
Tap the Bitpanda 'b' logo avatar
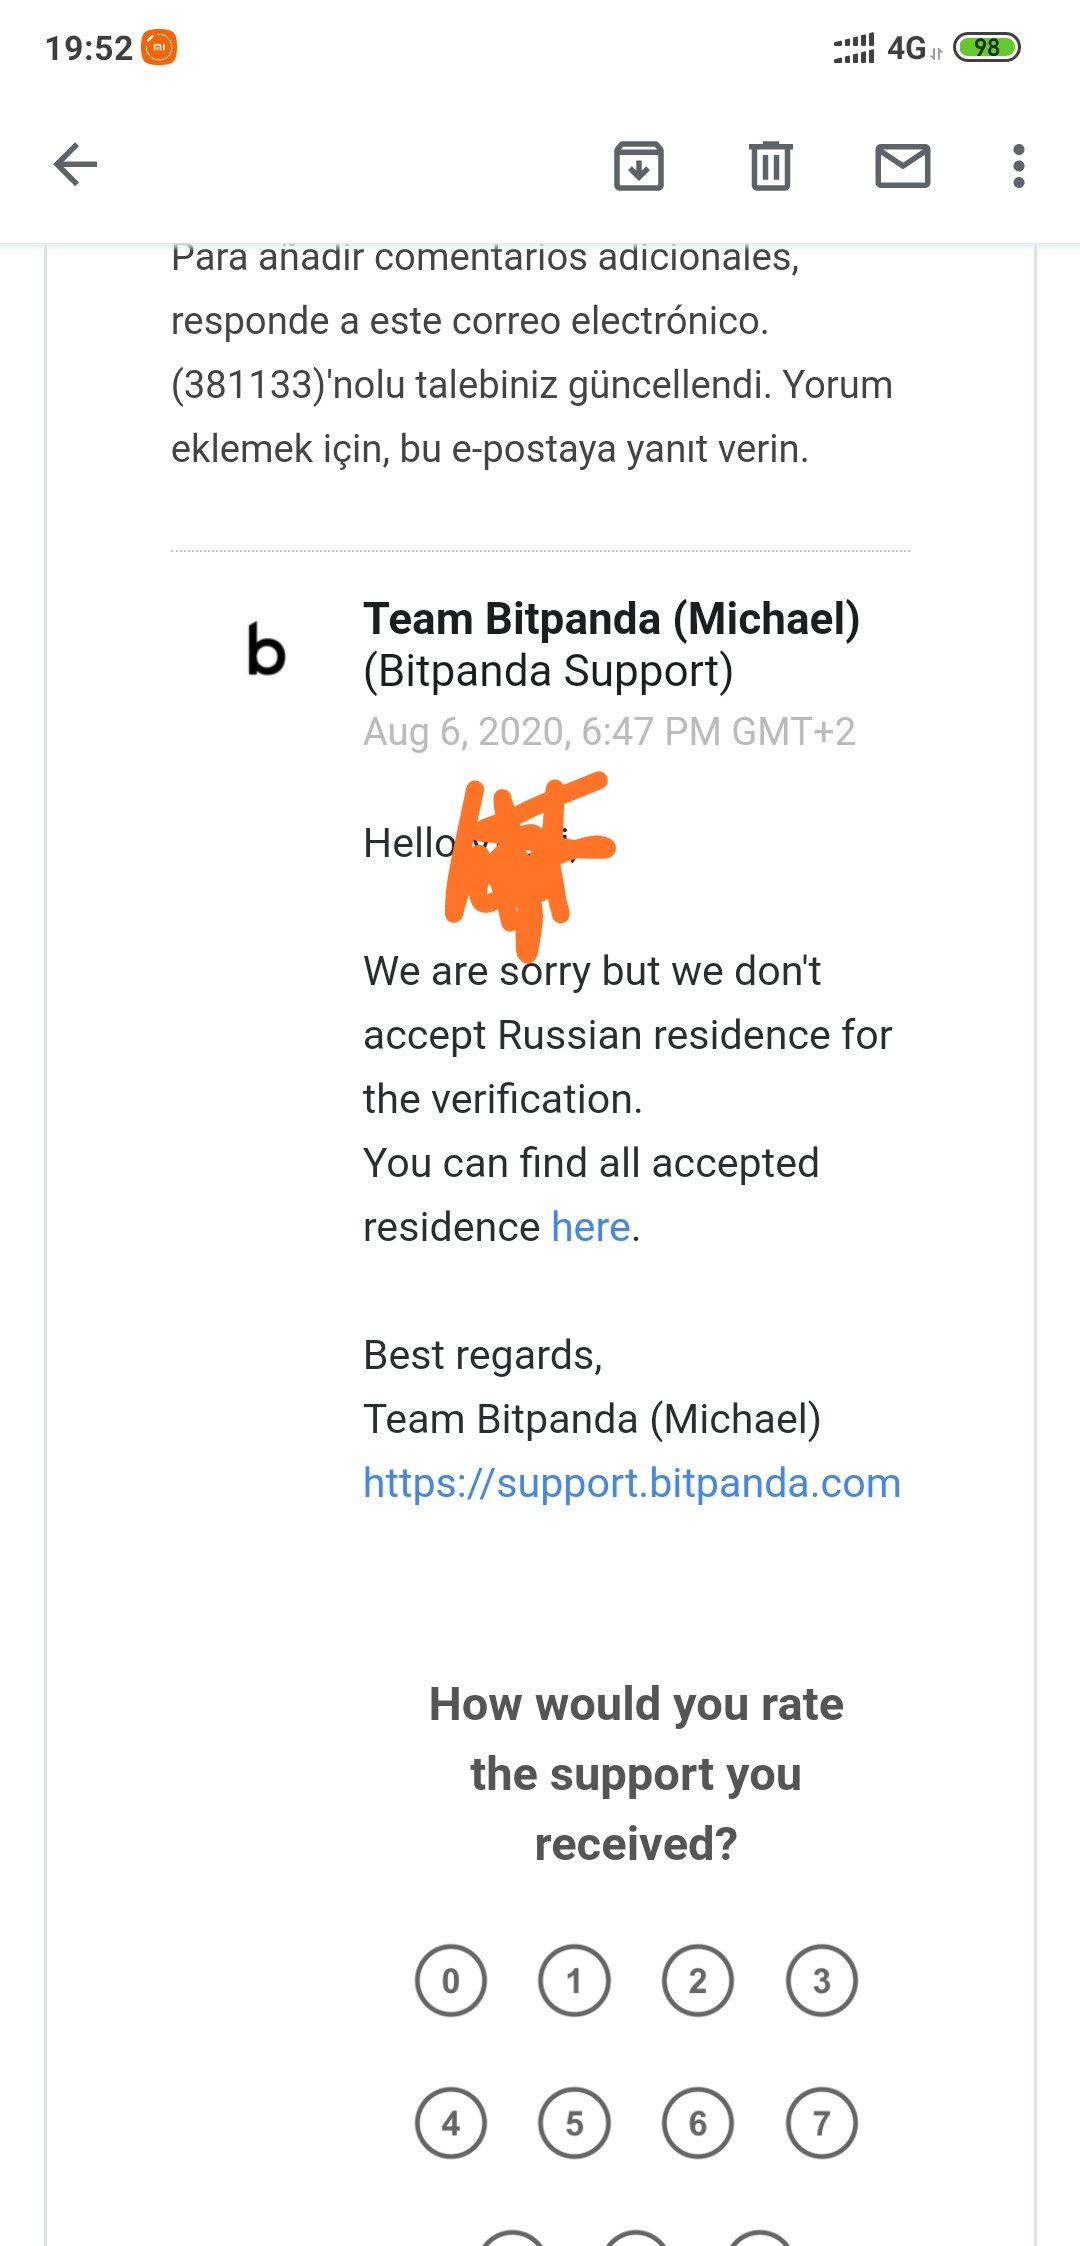(266, 650)
